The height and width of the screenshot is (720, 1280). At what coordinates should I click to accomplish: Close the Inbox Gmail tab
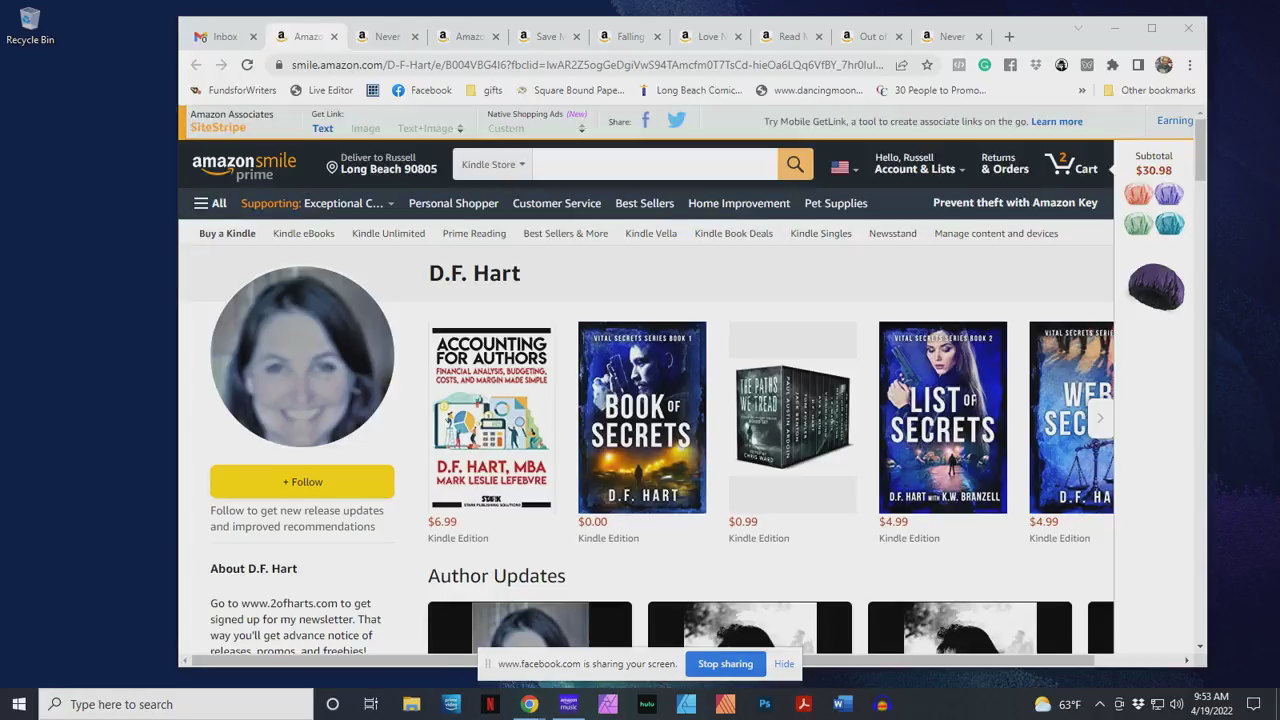253,37
